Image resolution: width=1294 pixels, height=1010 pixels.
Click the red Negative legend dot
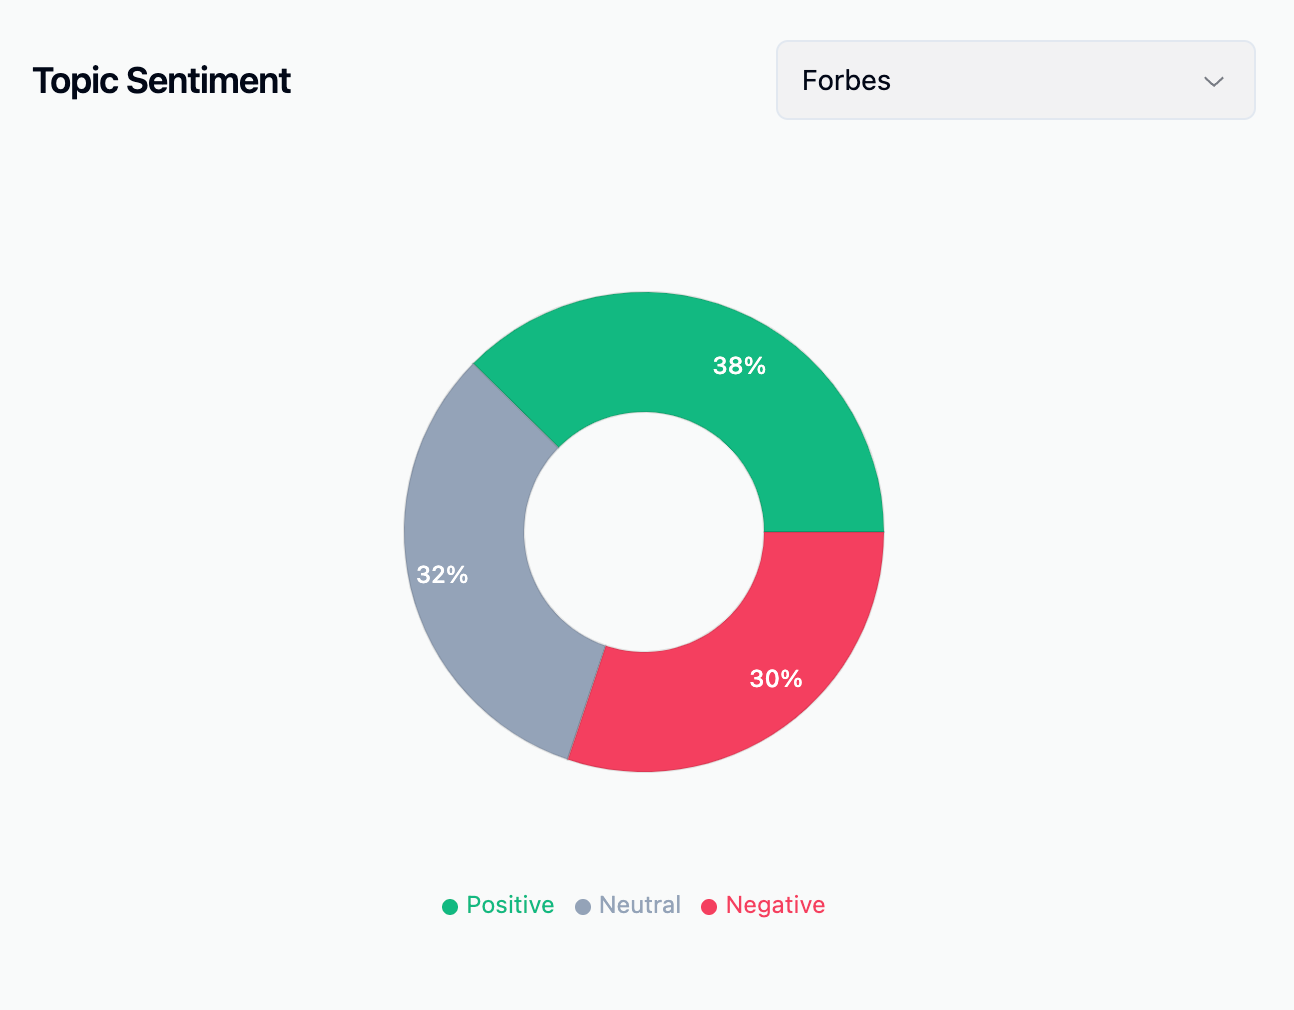tap(709, 906)
